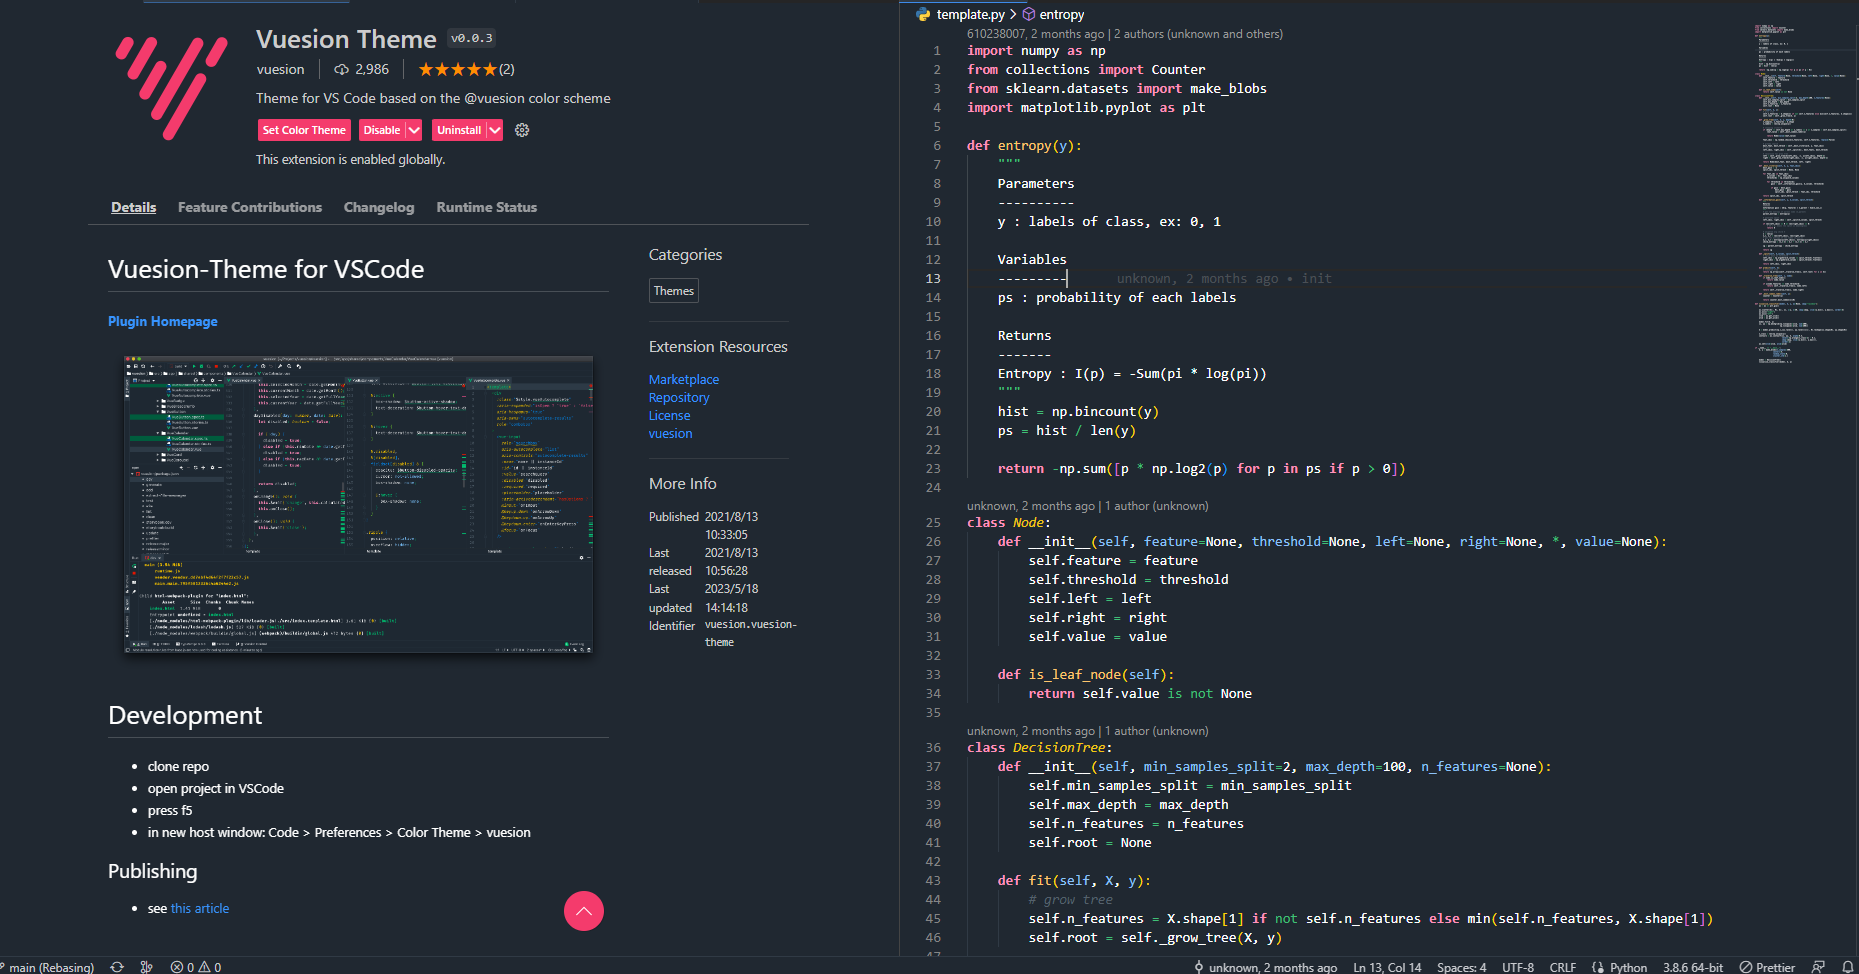Click the Vuesion Theme logo icon
The width and height of the screenshot is (1859, 974).
click(x=171, y=88)
